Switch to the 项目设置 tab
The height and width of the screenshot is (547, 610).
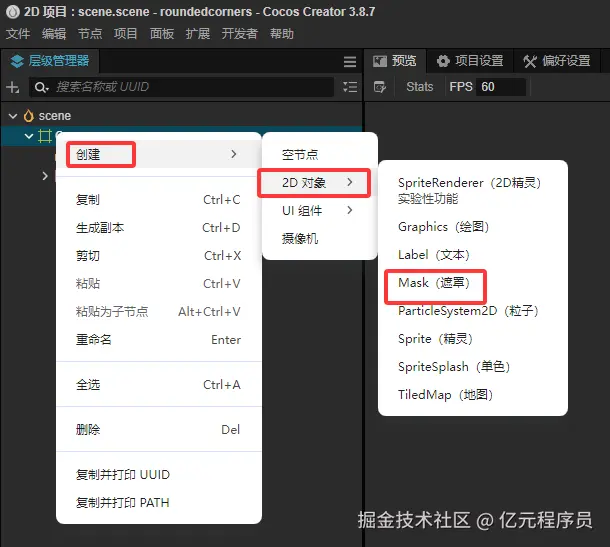click(x=470, y=61)
